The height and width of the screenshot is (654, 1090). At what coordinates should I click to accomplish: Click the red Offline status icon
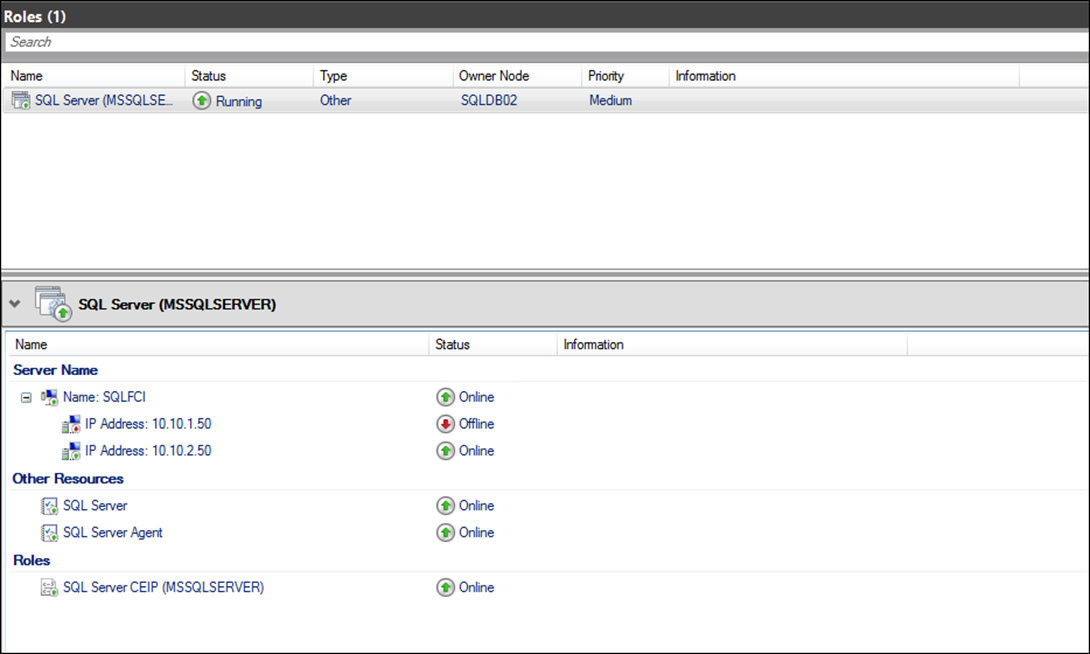point(446,424)
